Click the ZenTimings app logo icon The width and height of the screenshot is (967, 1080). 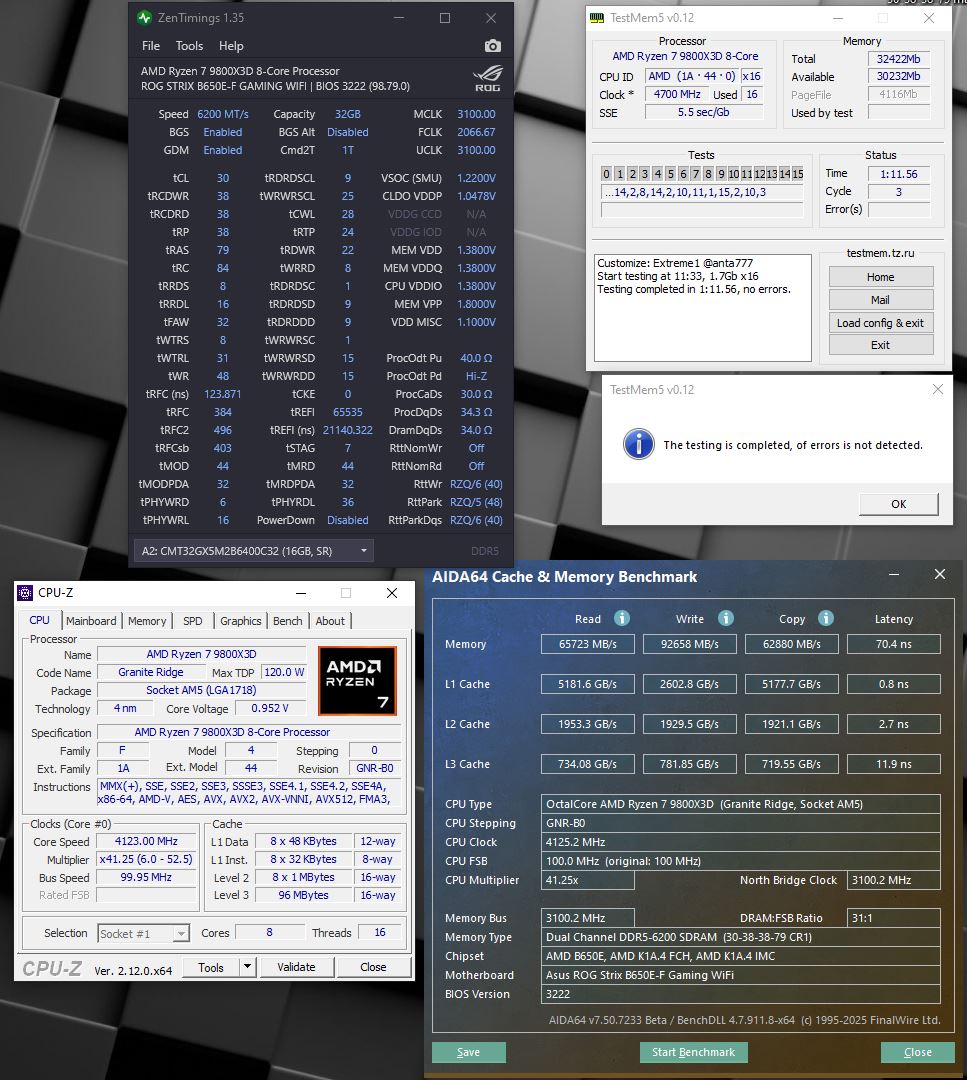(x=144, y=18)
